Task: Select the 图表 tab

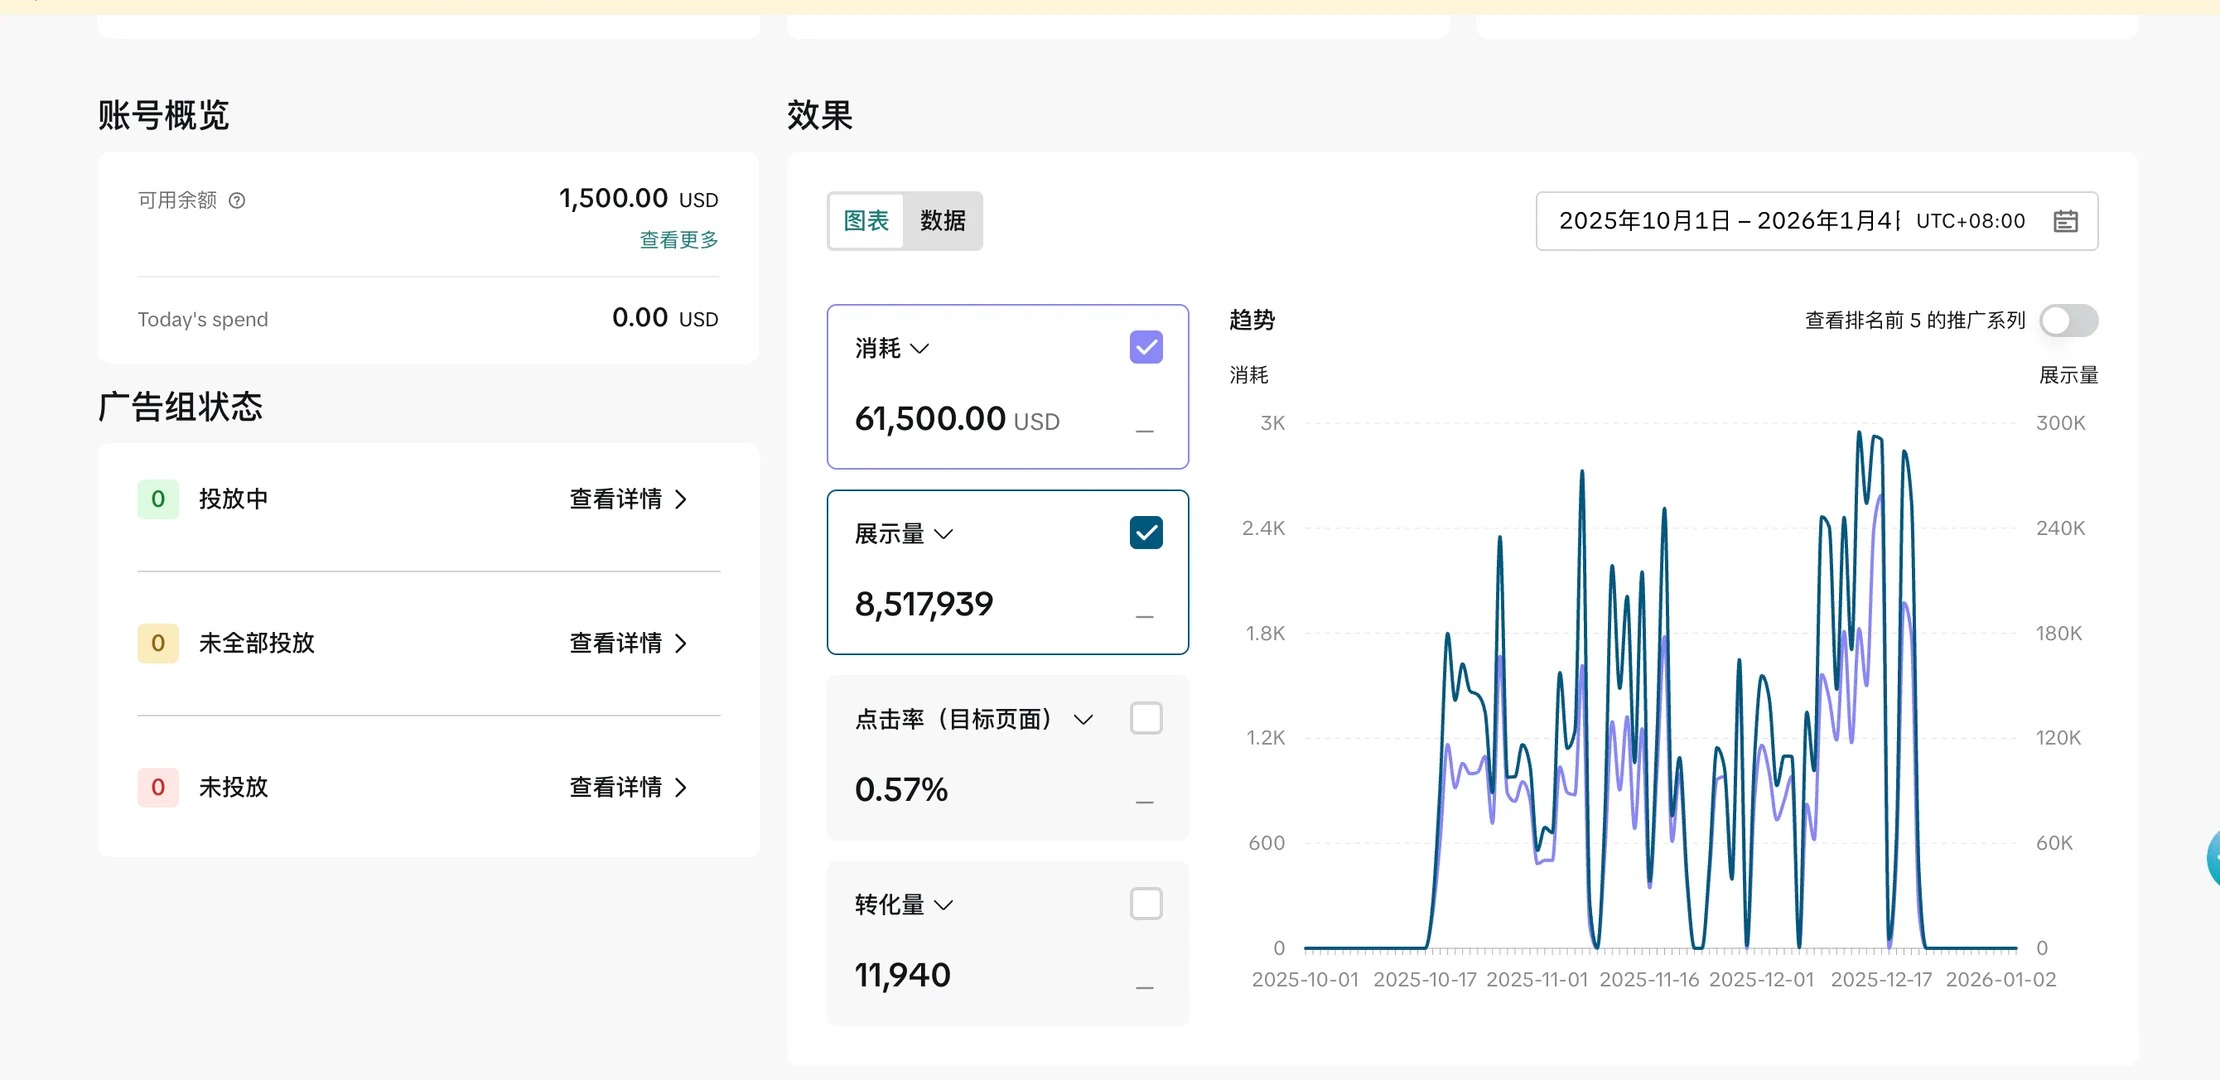Action: point(866,221)
